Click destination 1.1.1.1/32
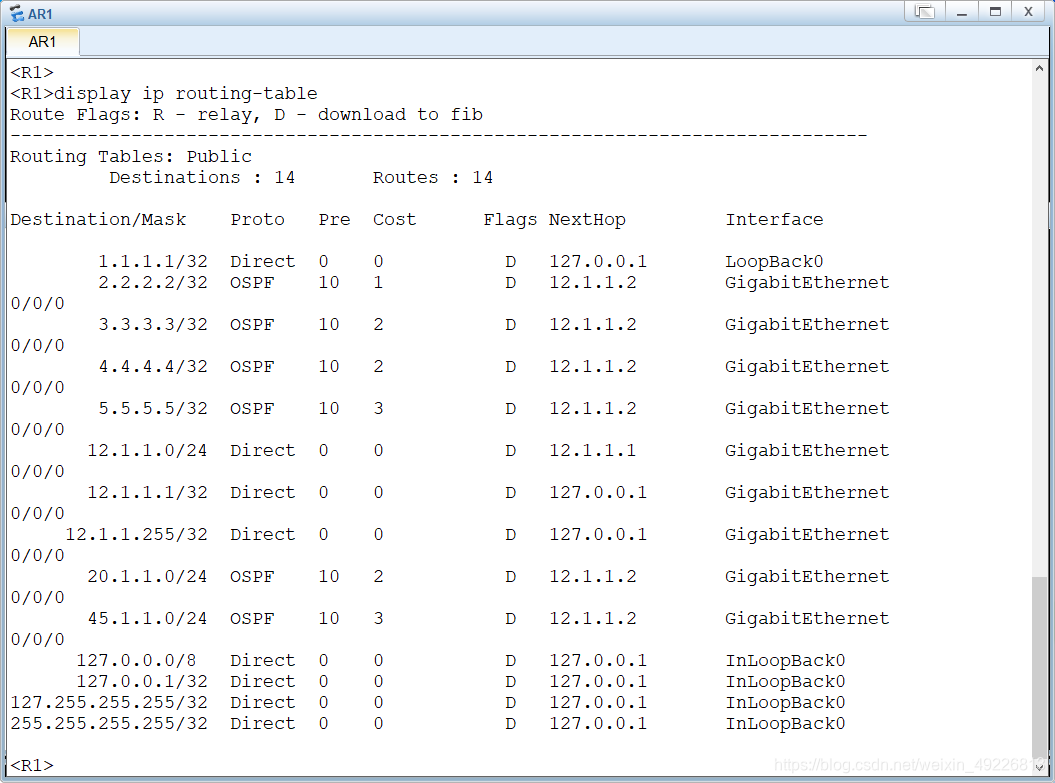The width and height of the screenshot is (1055, 783). point(153,261)
